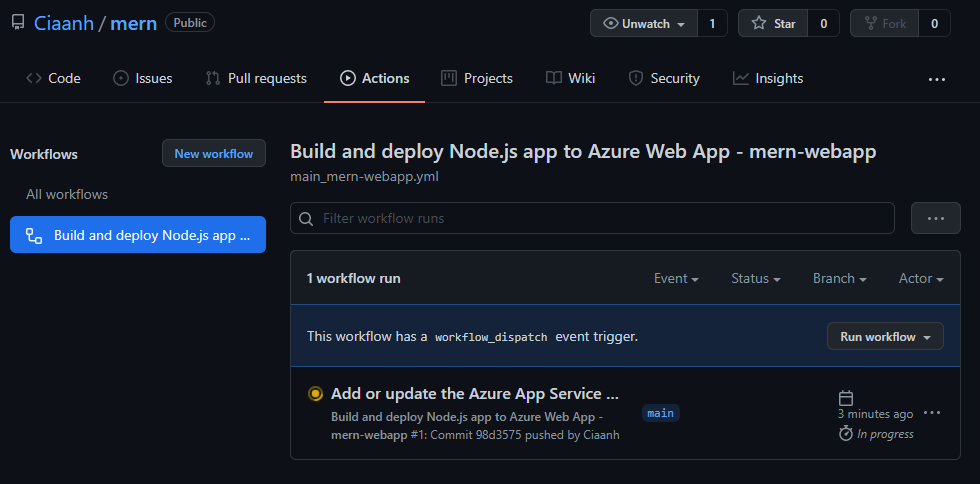Open the workflow run's three-dot menu
Image resolution: width=980 pixels, height=484 pixels.
coord(932,413)
